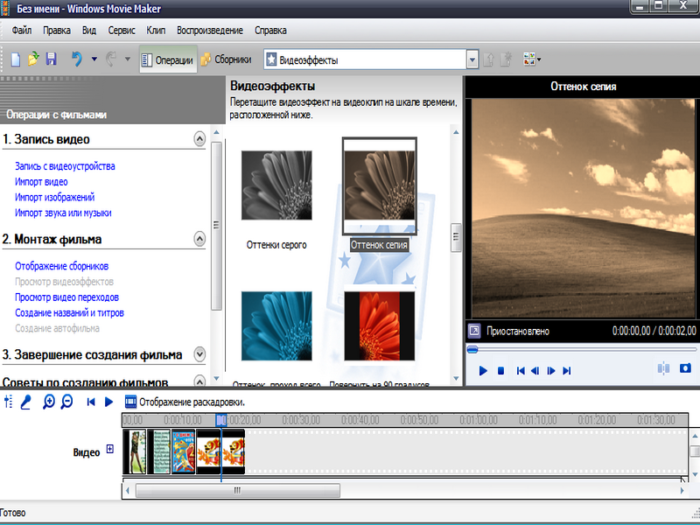Open the audio levels timeline icon
The image size is (700, 525).
point(8,402)
